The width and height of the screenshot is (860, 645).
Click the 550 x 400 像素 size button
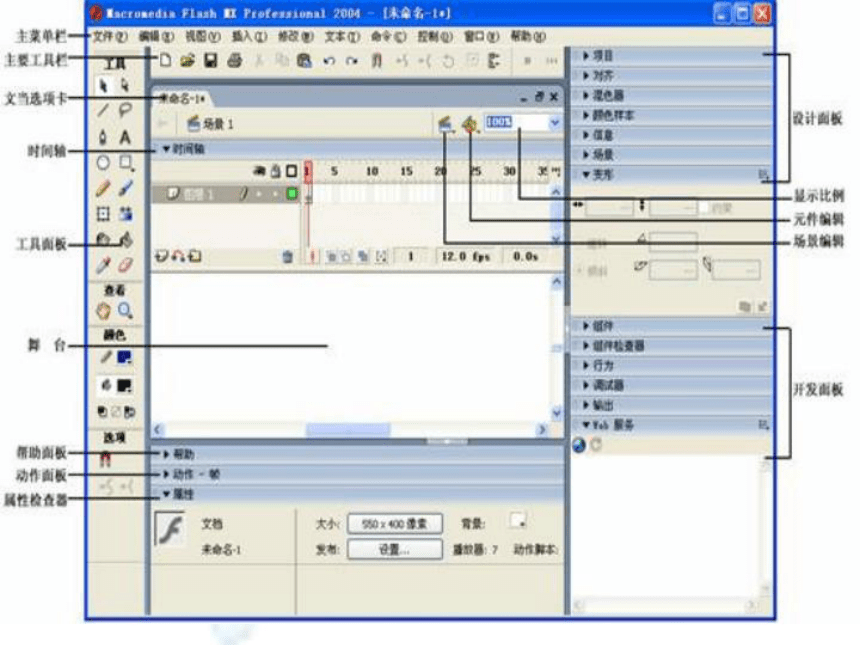click(395, 524)
